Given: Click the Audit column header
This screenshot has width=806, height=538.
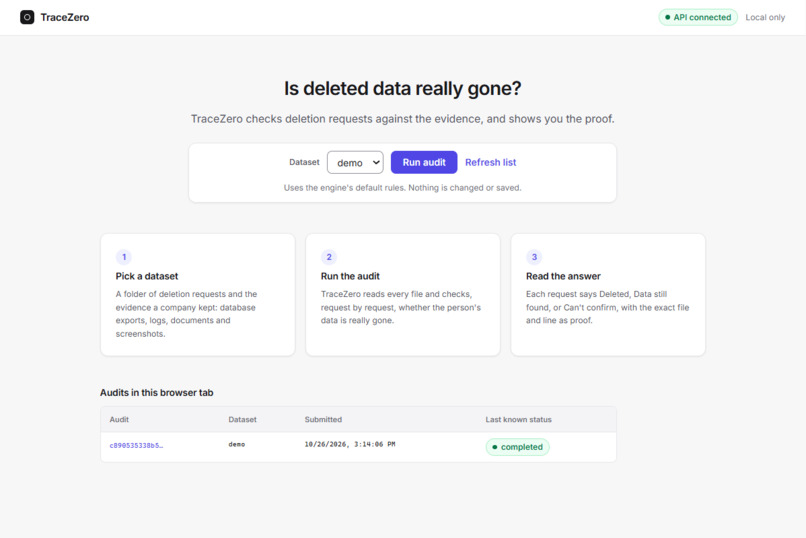Looking at the screenshot, I should [x=119, y=419].
